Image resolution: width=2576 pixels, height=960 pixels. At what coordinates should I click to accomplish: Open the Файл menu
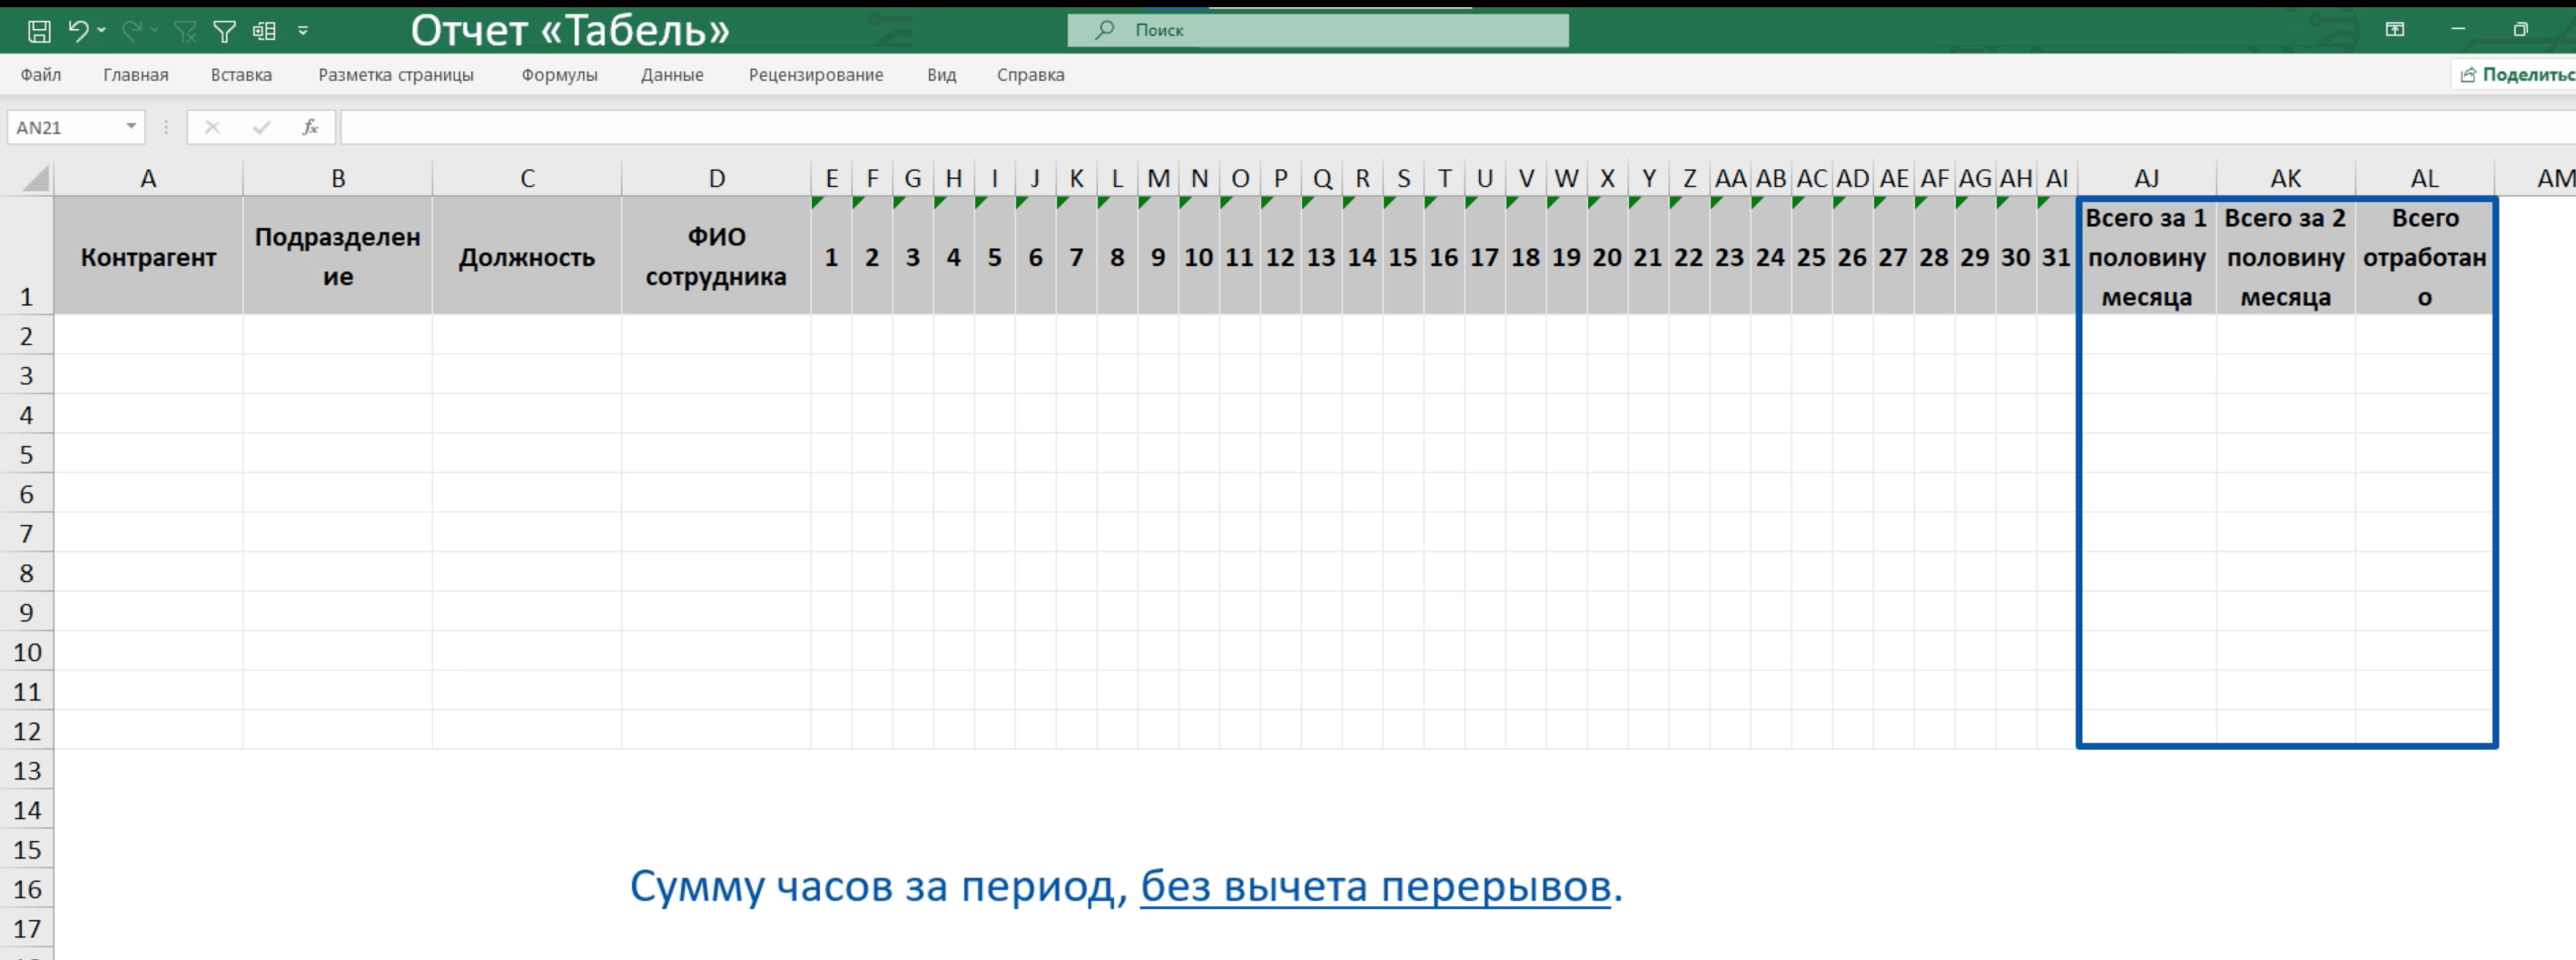coord(41,75)
